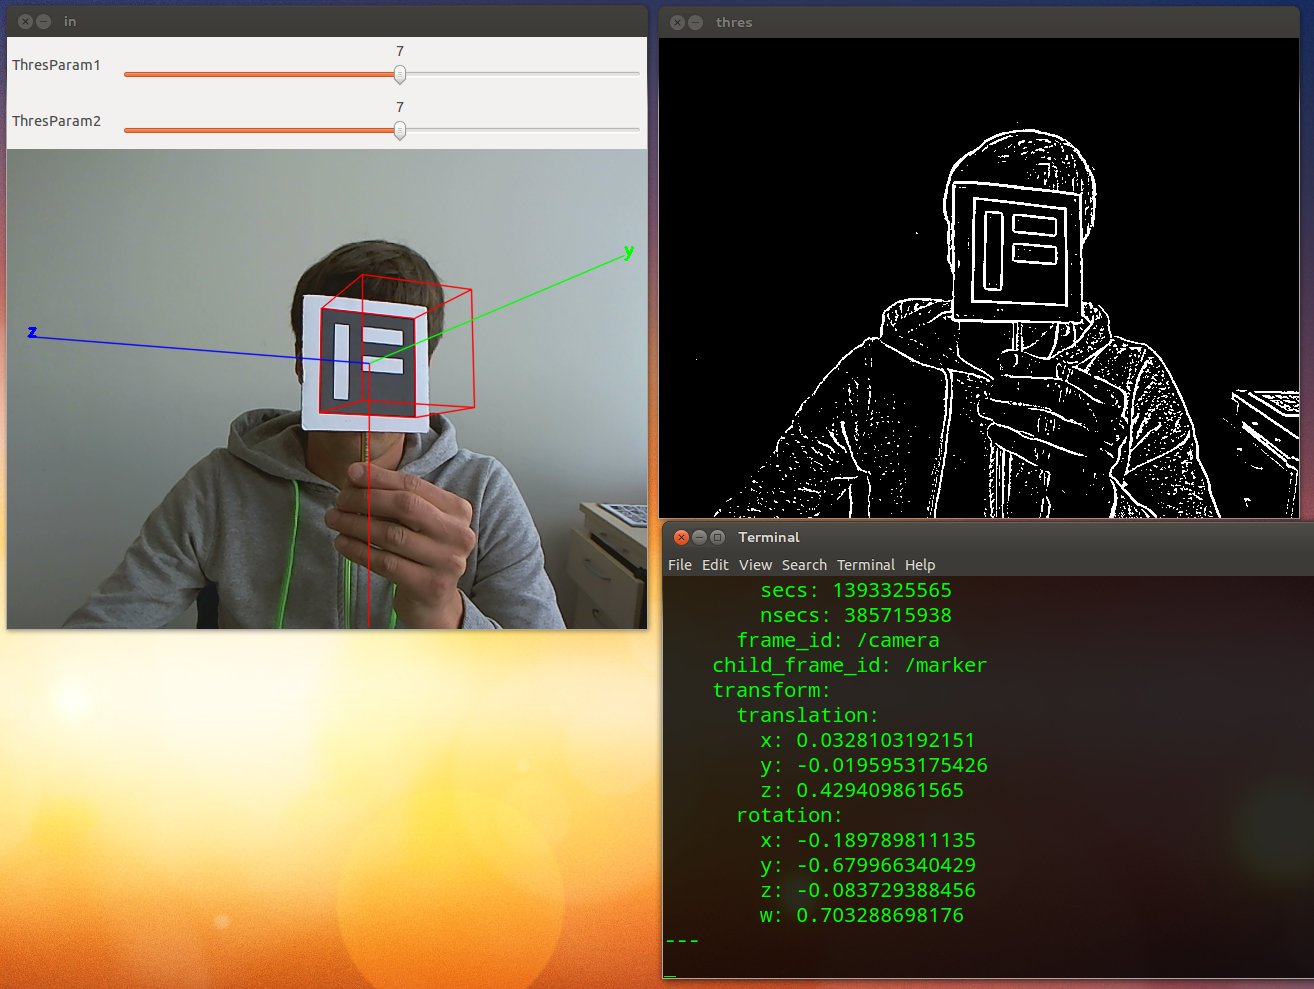This screenshot has width=1314, height=989.
Task: Click rotation y value -0.679966340429
Action: click(886, 865)
